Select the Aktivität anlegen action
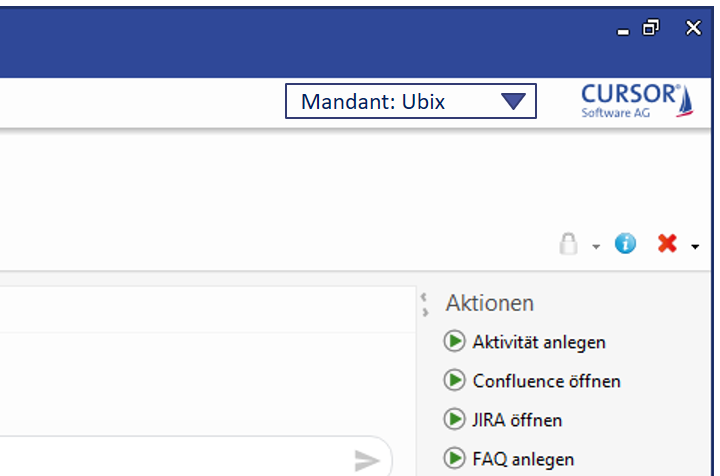 pos(539,342)
